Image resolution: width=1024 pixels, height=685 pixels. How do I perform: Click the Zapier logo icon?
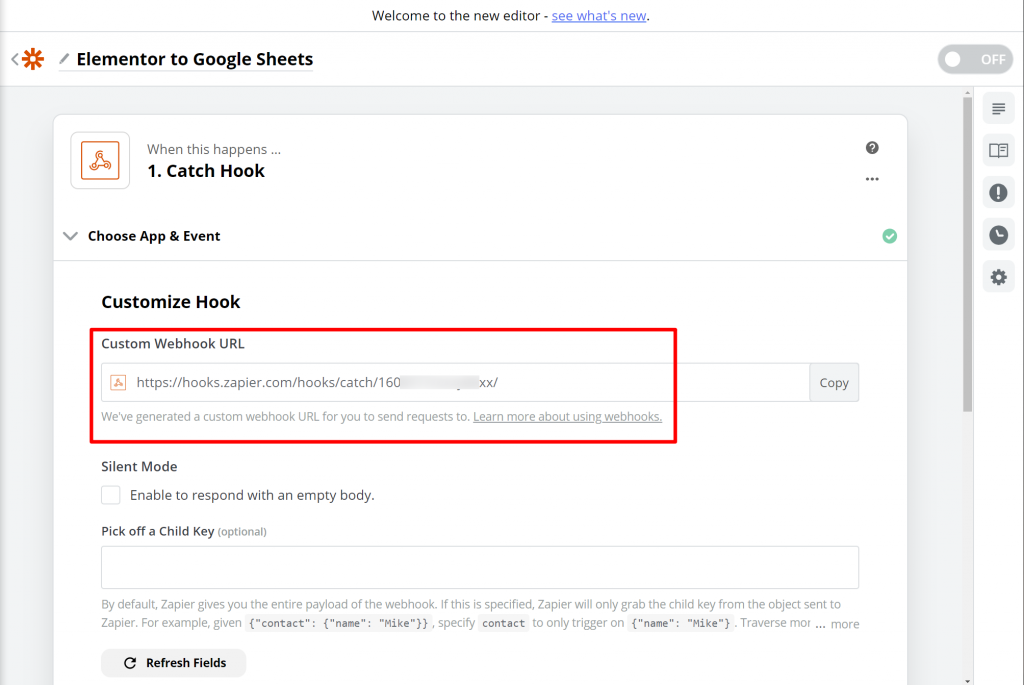(33, 60)
